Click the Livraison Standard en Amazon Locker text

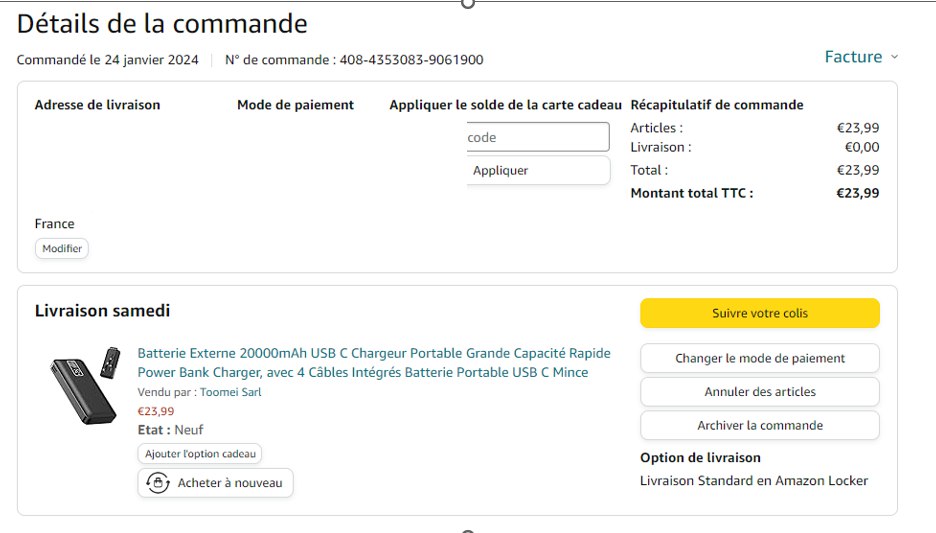754,481
